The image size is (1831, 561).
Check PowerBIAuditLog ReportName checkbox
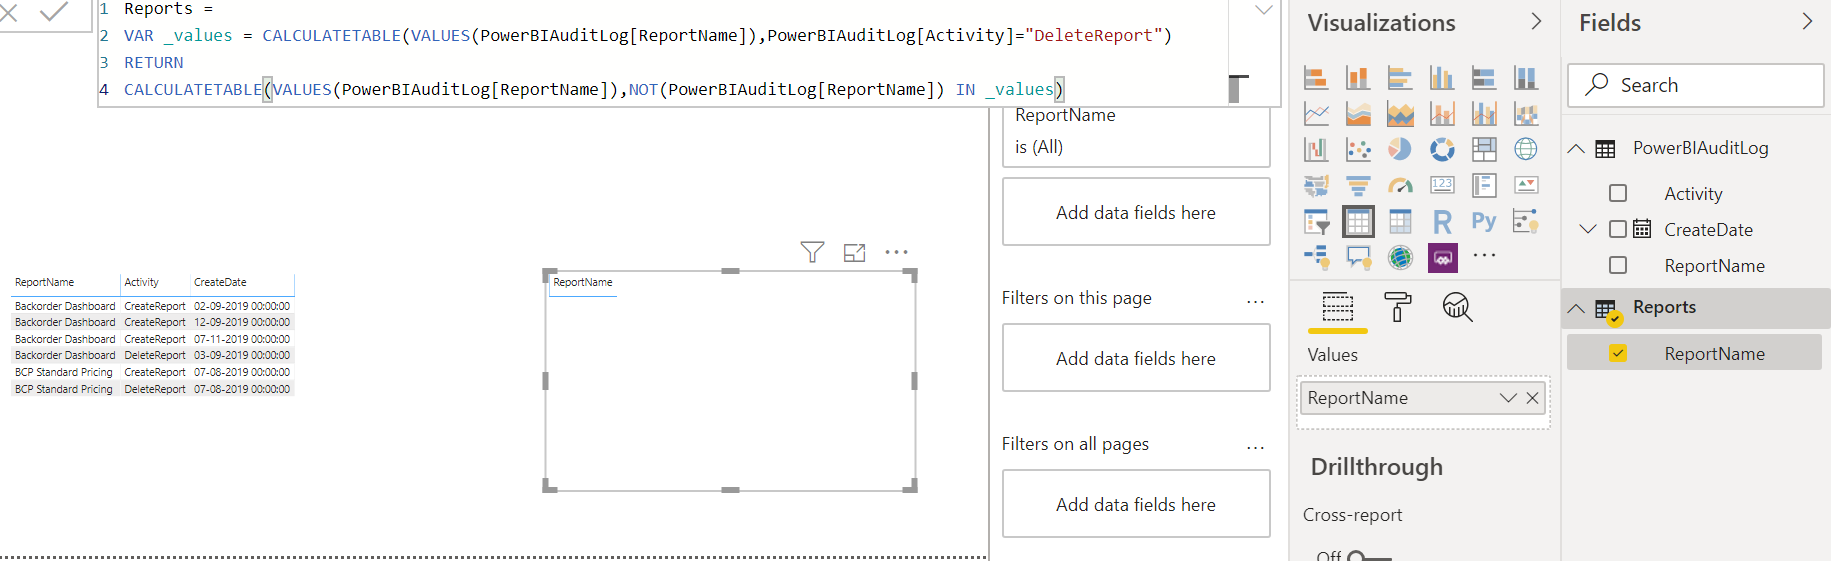coord(1618,265)
